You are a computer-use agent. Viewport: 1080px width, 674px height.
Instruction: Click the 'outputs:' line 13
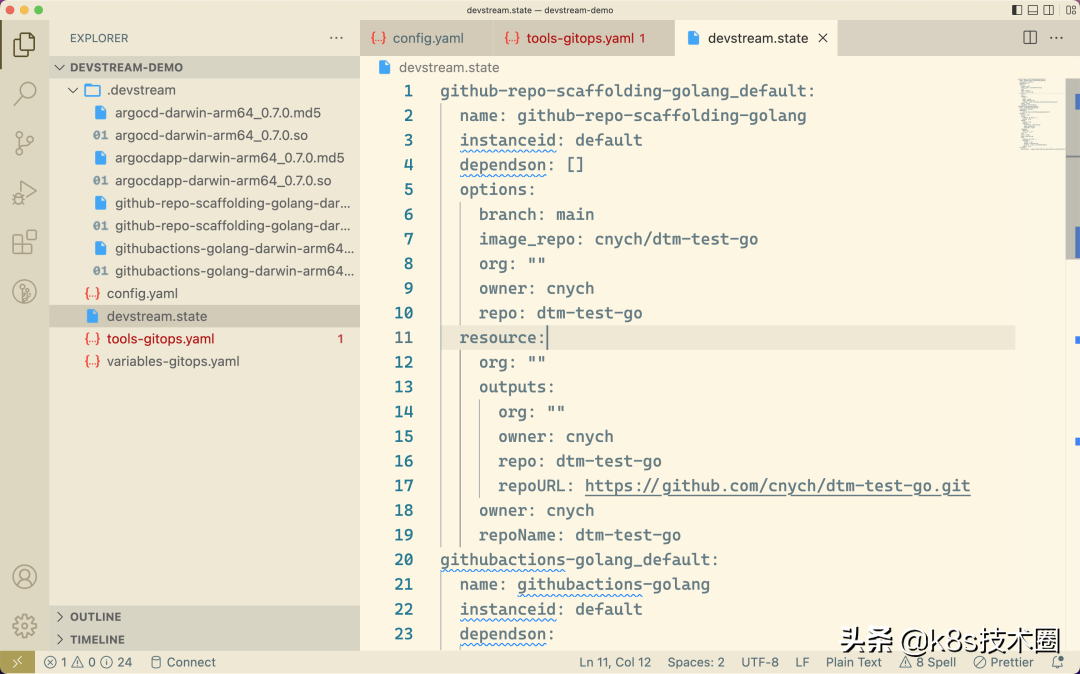(517, 388)
